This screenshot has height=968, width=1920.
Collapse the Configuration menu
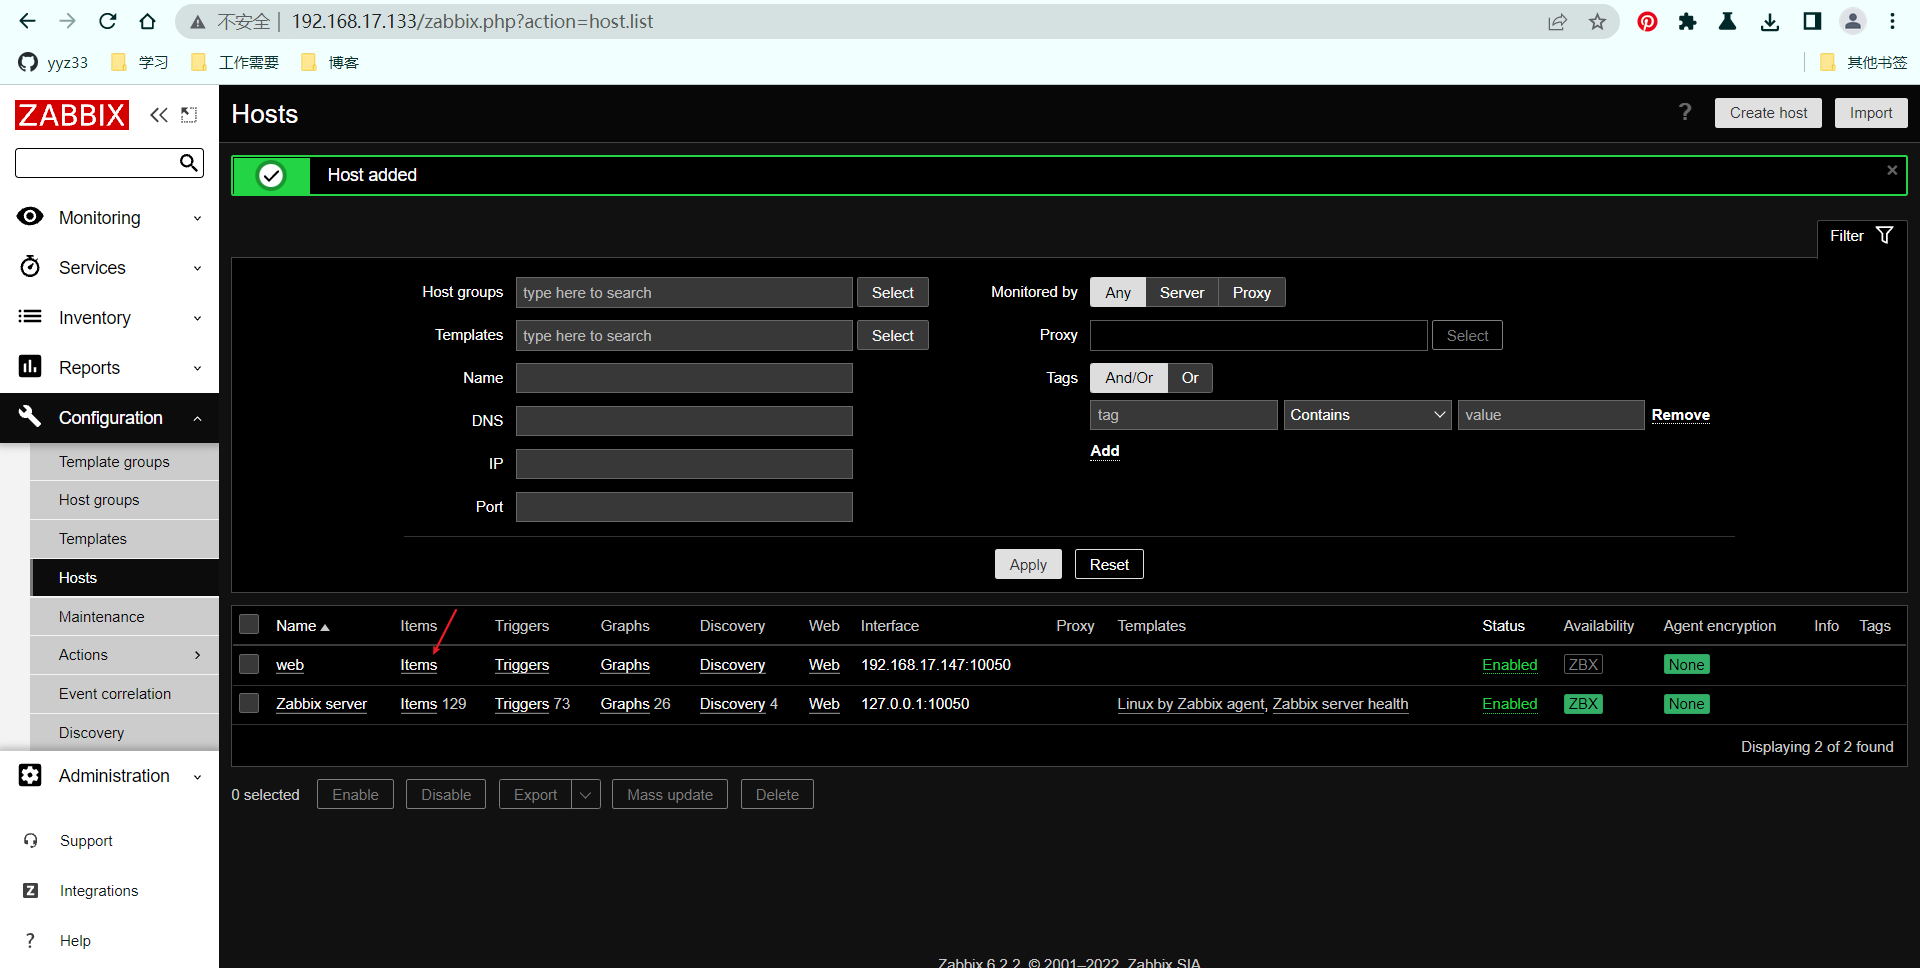pyautogui.click(x=197, y=418)
